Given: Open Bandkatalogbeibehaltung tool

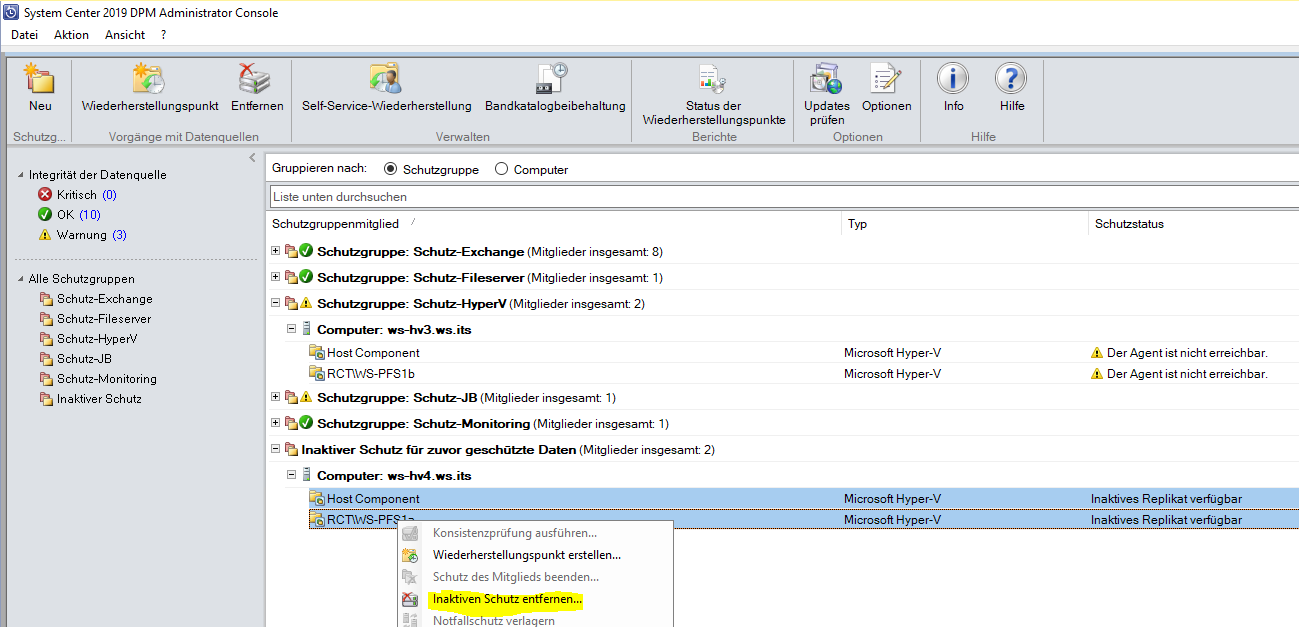Looking at the screenshot, I should click(x=554, y=78).
